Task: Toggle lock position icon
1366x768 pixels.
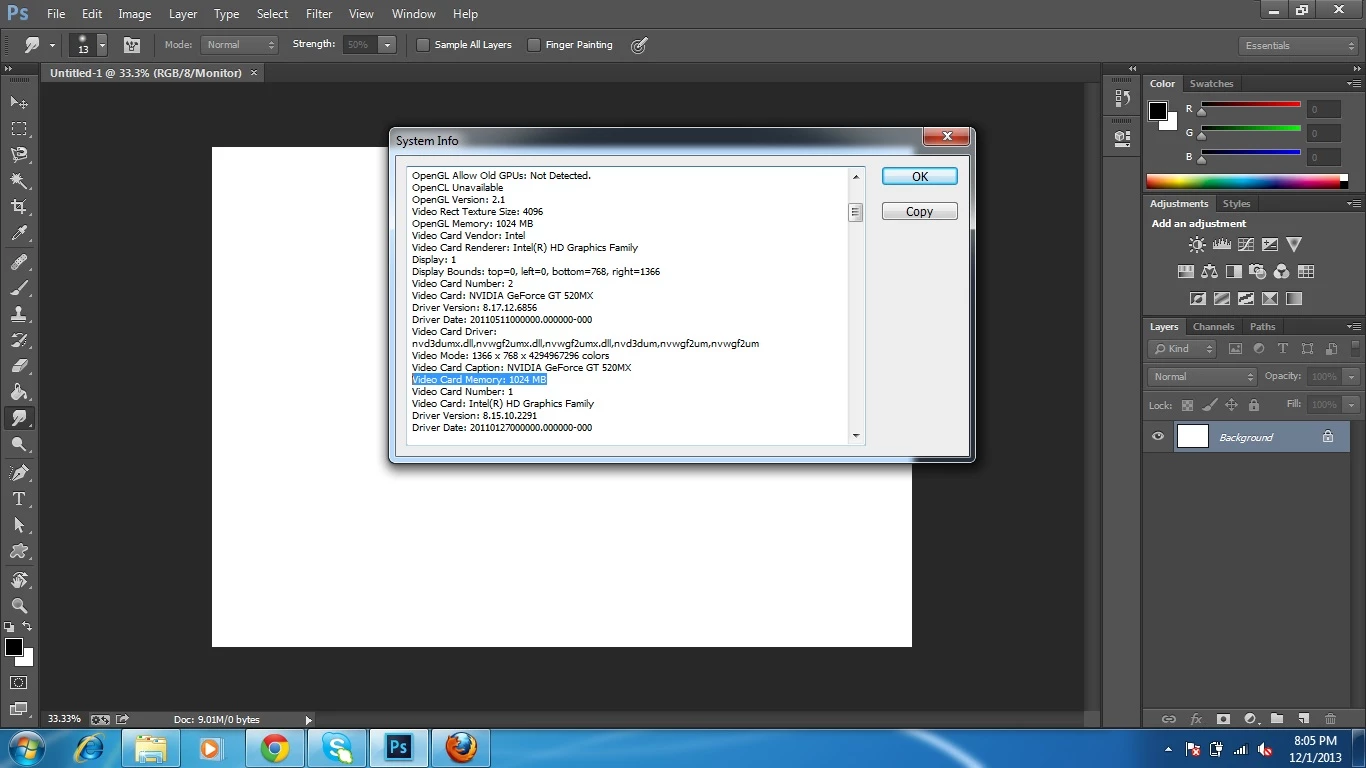Action: coord(1231,405)
